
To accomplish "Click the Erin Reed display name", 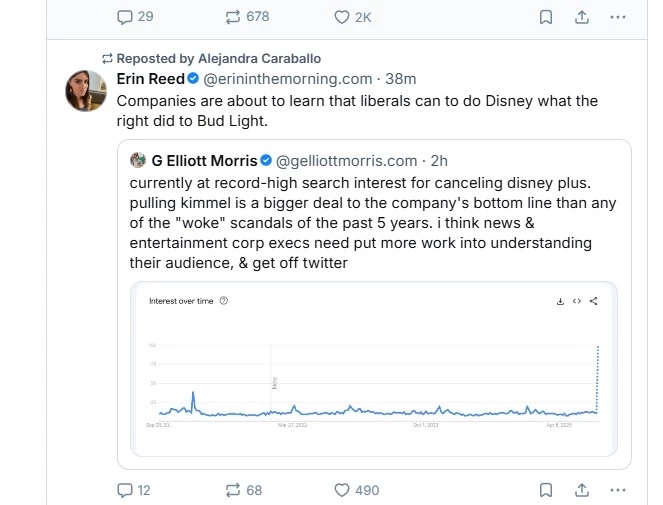I will 148,79.
